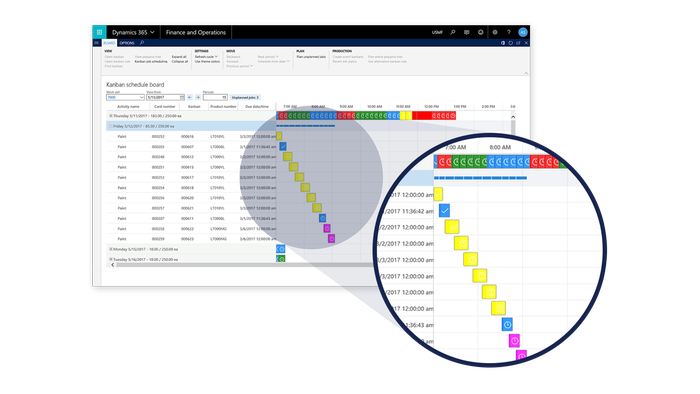Select the blue clock job tile for card 000207
This screenshot has height=394, width=700.
[322, 218]
